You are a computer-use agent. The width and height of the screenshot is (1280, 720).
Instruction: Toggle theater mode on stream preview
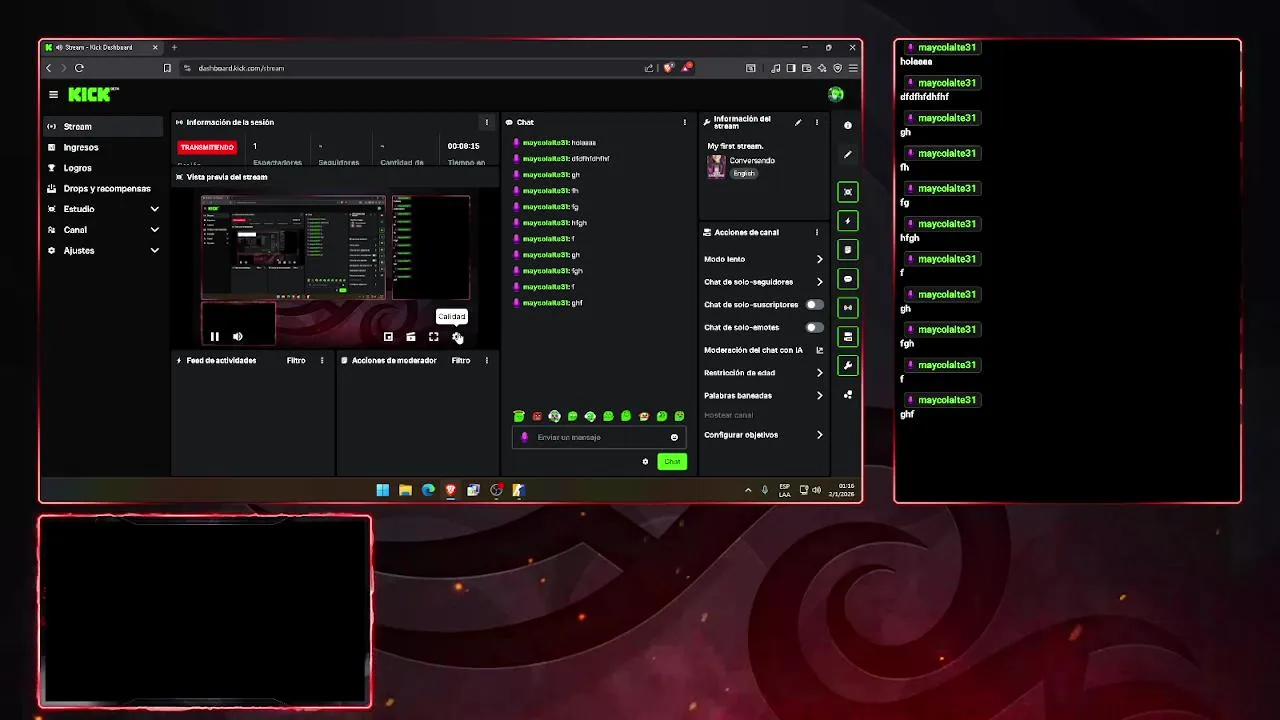tap(411, 337)
